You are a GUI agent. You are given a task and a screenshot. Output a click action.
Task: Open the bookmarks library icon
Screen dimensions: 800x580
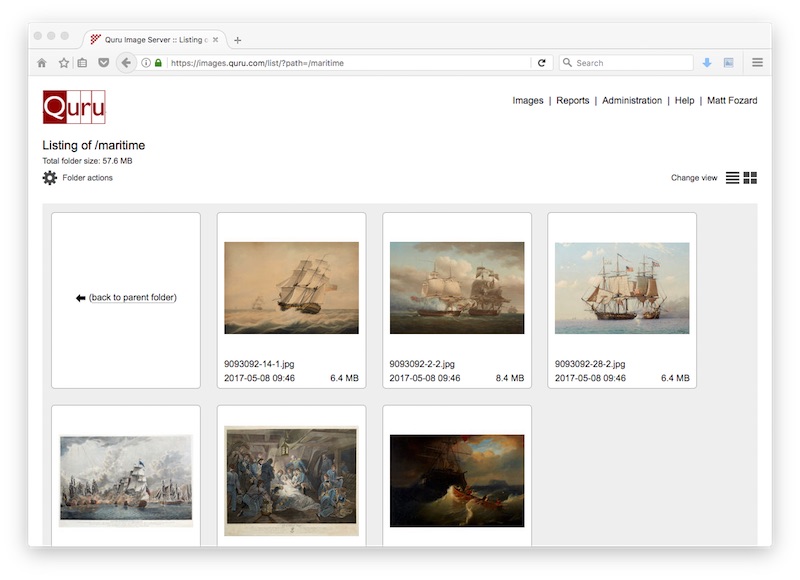click(x=82, y=63)
